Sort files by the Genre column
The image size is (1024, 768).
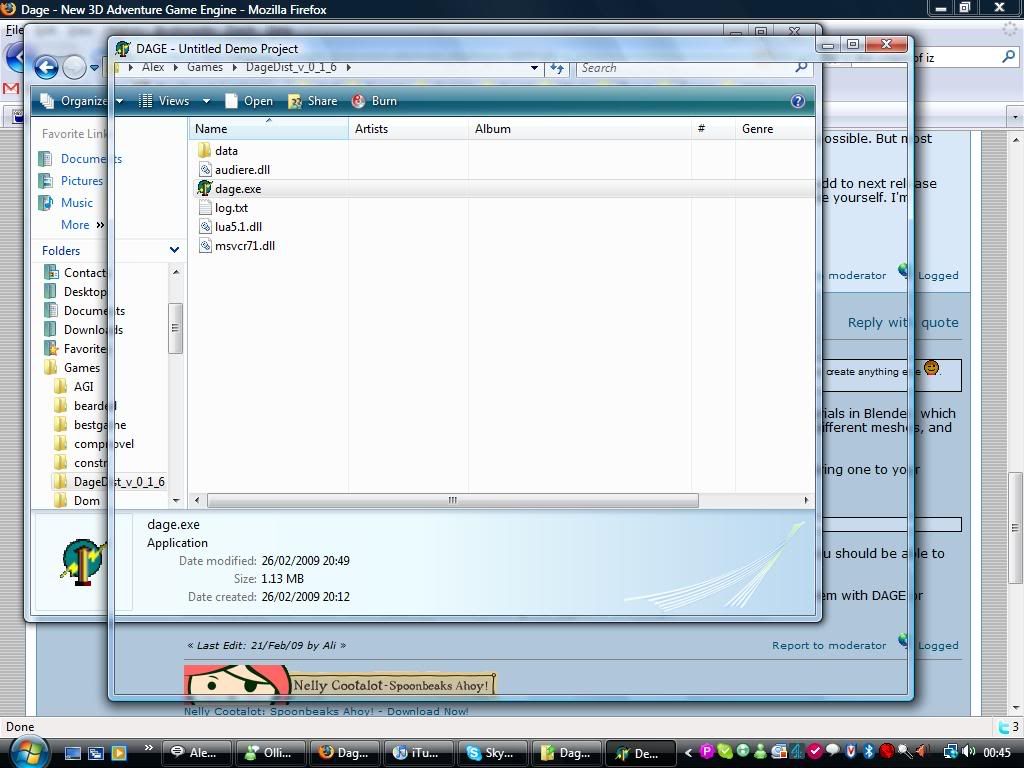(x=776, y=129)
